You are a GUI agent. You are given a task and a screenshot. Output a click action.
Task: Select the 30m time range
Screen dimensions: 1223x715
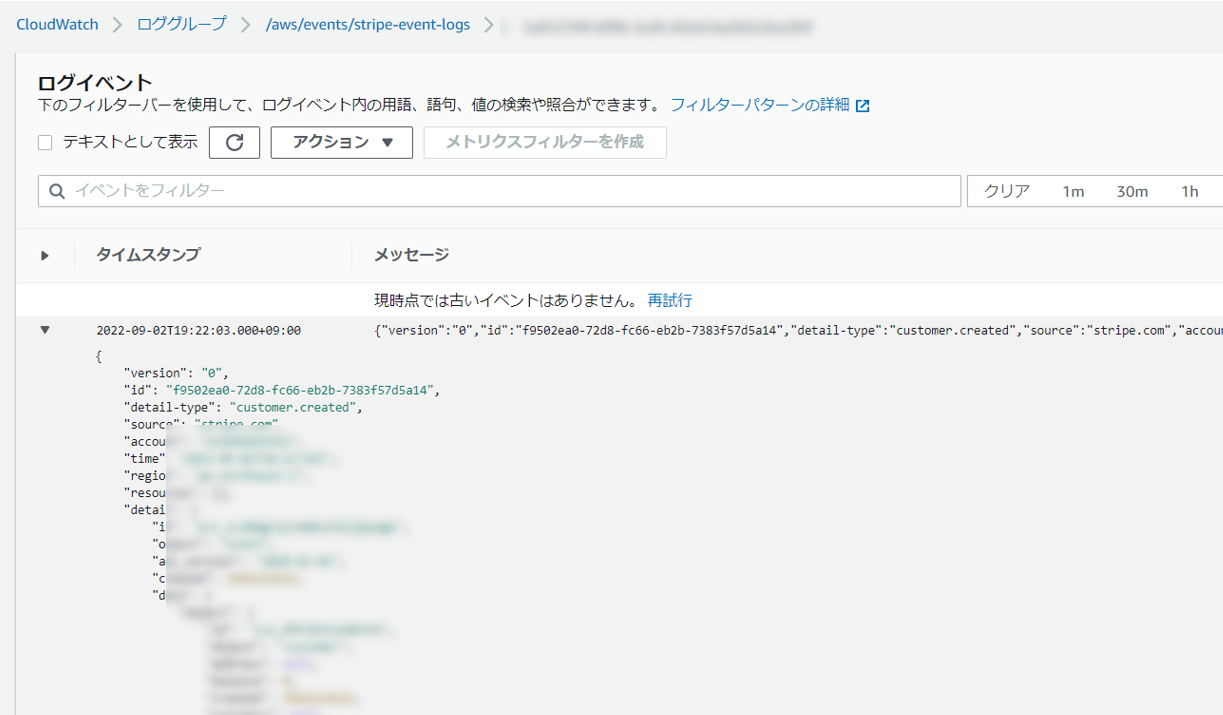1132,191
